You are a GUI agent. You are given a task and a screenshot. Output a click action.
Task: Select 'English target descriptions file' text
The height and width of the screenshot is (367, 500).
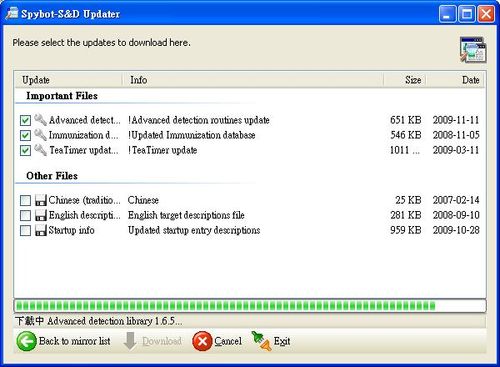[186, 215]
